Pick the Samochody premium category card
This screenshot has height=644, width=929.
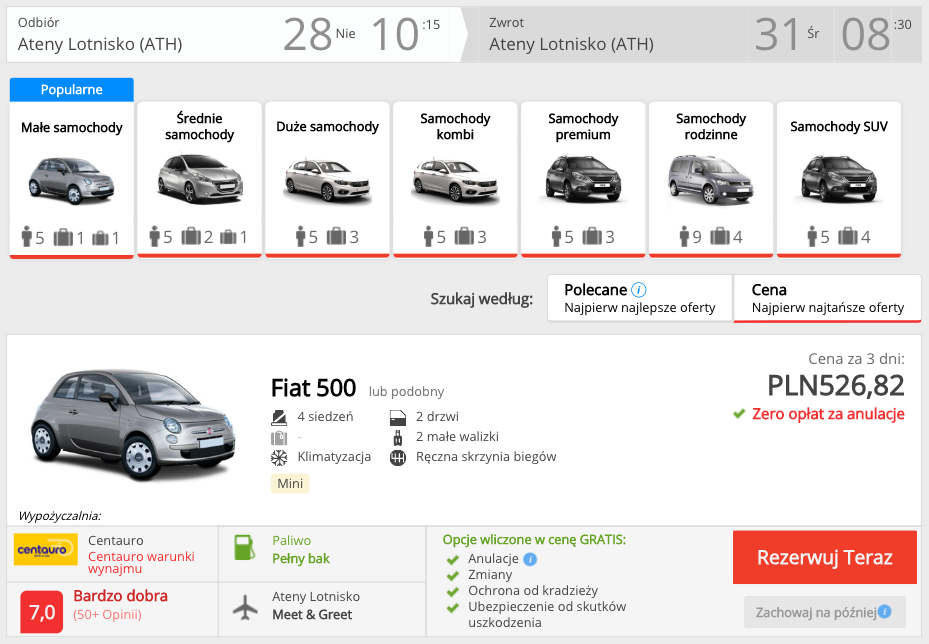[583, 178]
